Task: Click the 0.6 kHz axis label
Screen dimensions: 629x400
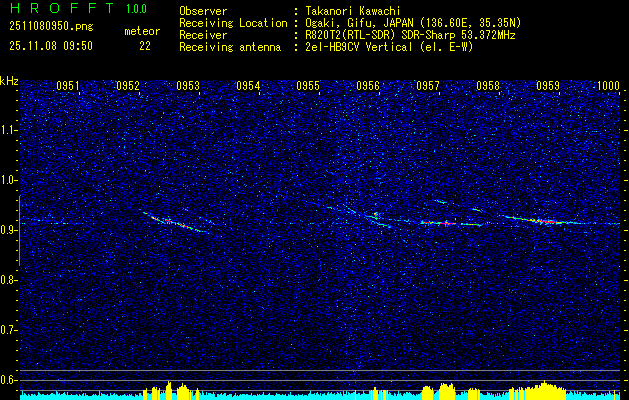Action: point(9,380)
